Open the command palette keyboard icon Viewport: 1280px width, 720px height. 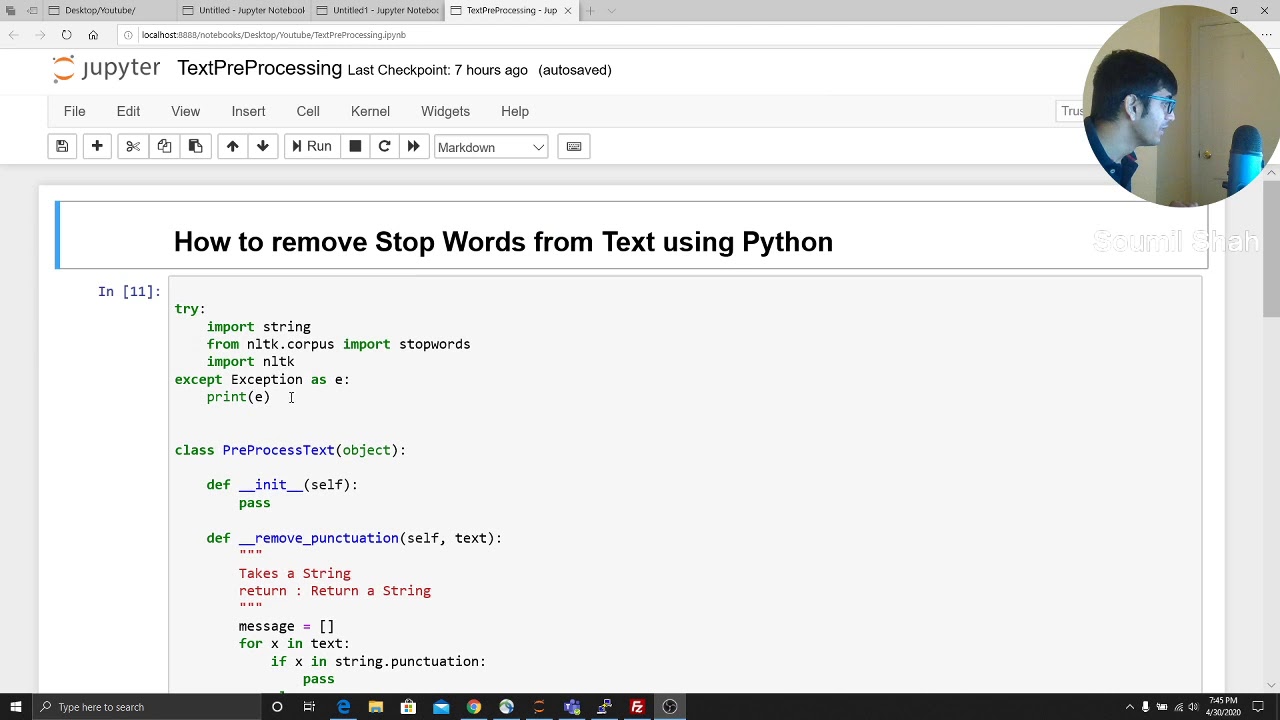(574, 147)
